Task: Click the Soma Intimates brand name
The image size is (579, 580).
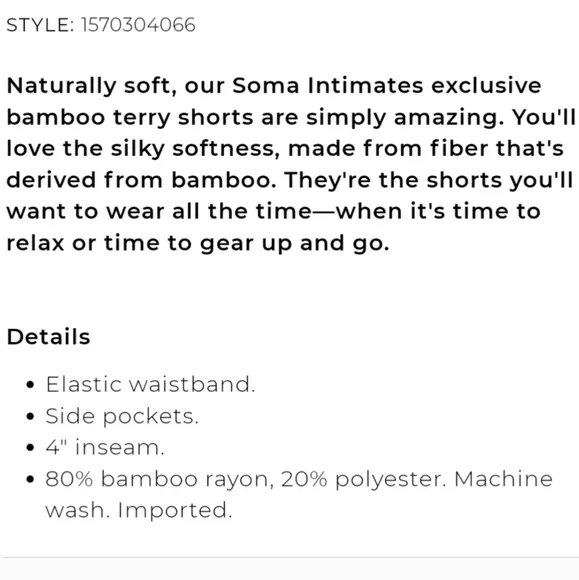Action: tap(328, 86)
